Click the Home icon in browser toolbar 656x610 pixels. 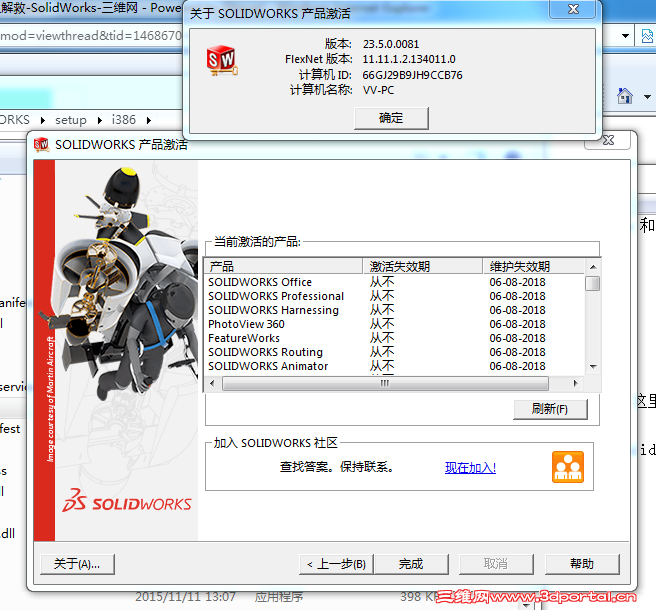(x=625, y=96)
